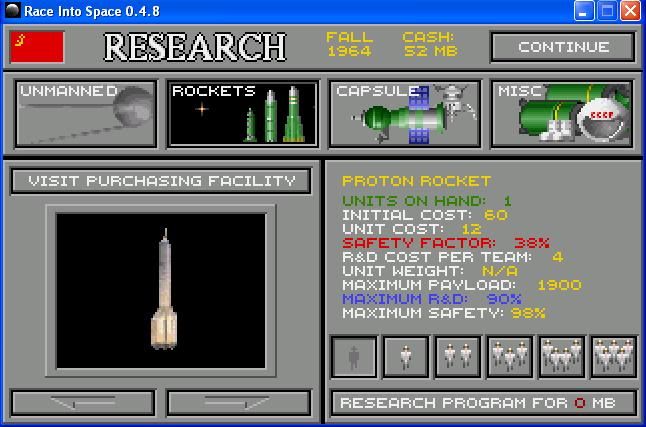Click the Fall 1964 date display
The width and height of the screenshot is (646, 427).
point(349,44)
